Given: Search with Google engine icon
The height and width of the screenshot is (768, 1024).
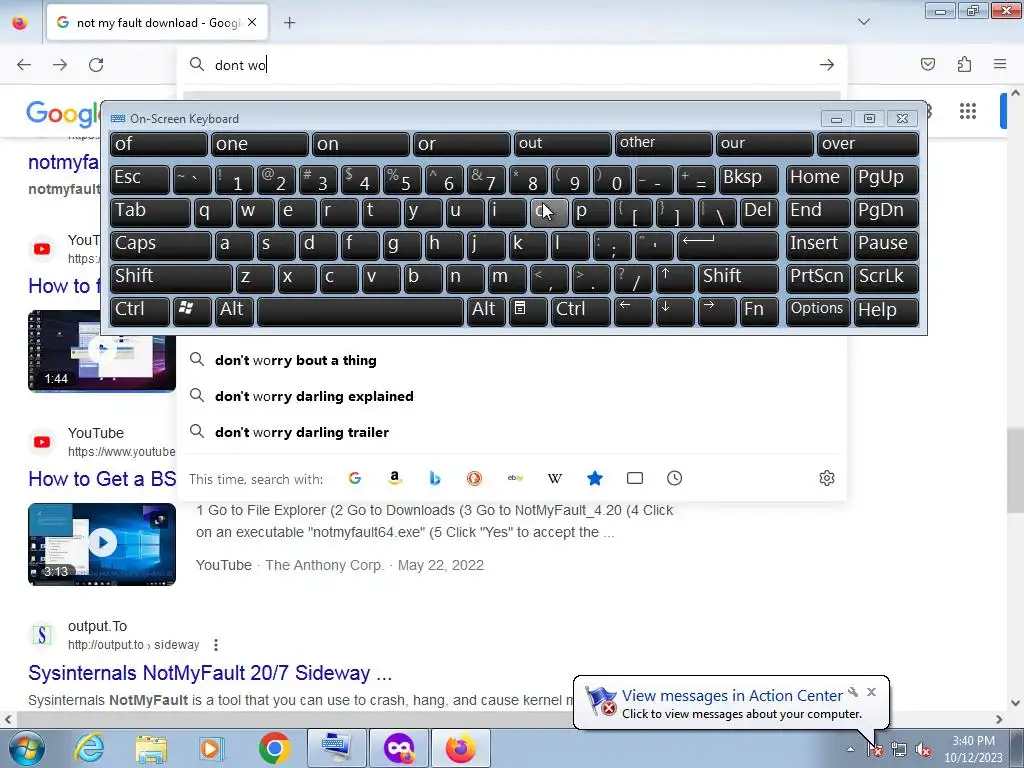Looking at the screenshot, I should click(x=355, y=479).
